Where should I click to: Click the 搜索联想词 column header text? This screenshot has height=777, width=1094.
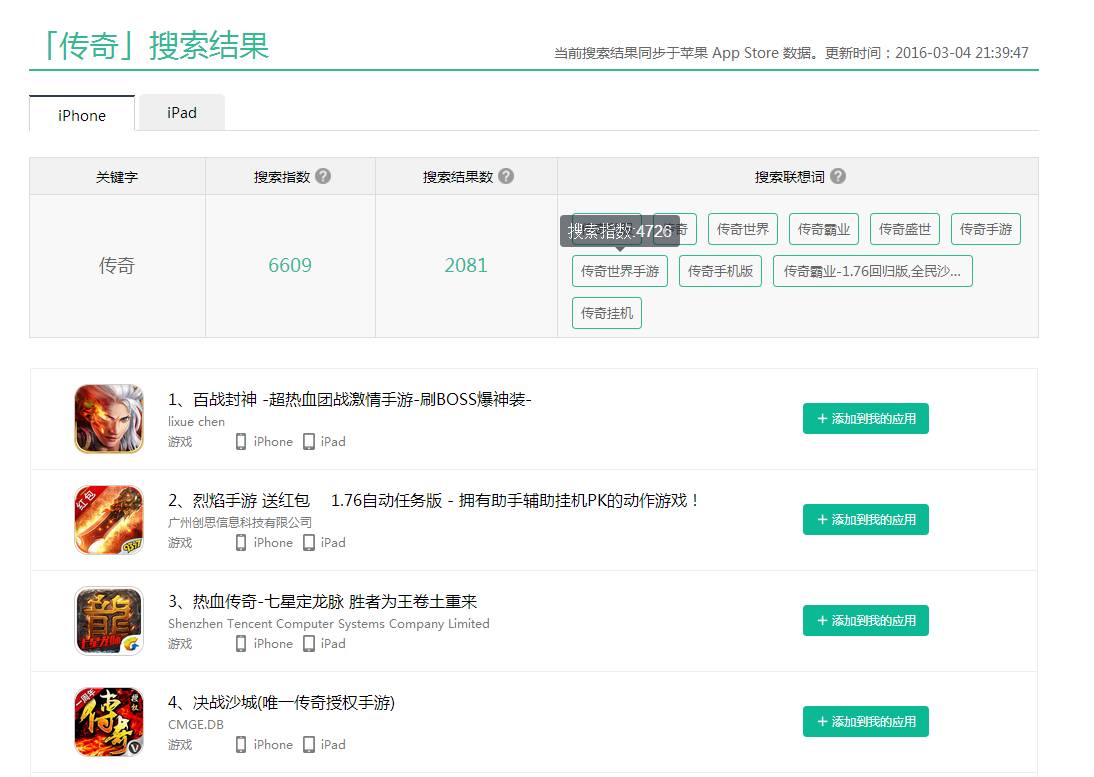[790, 177]
